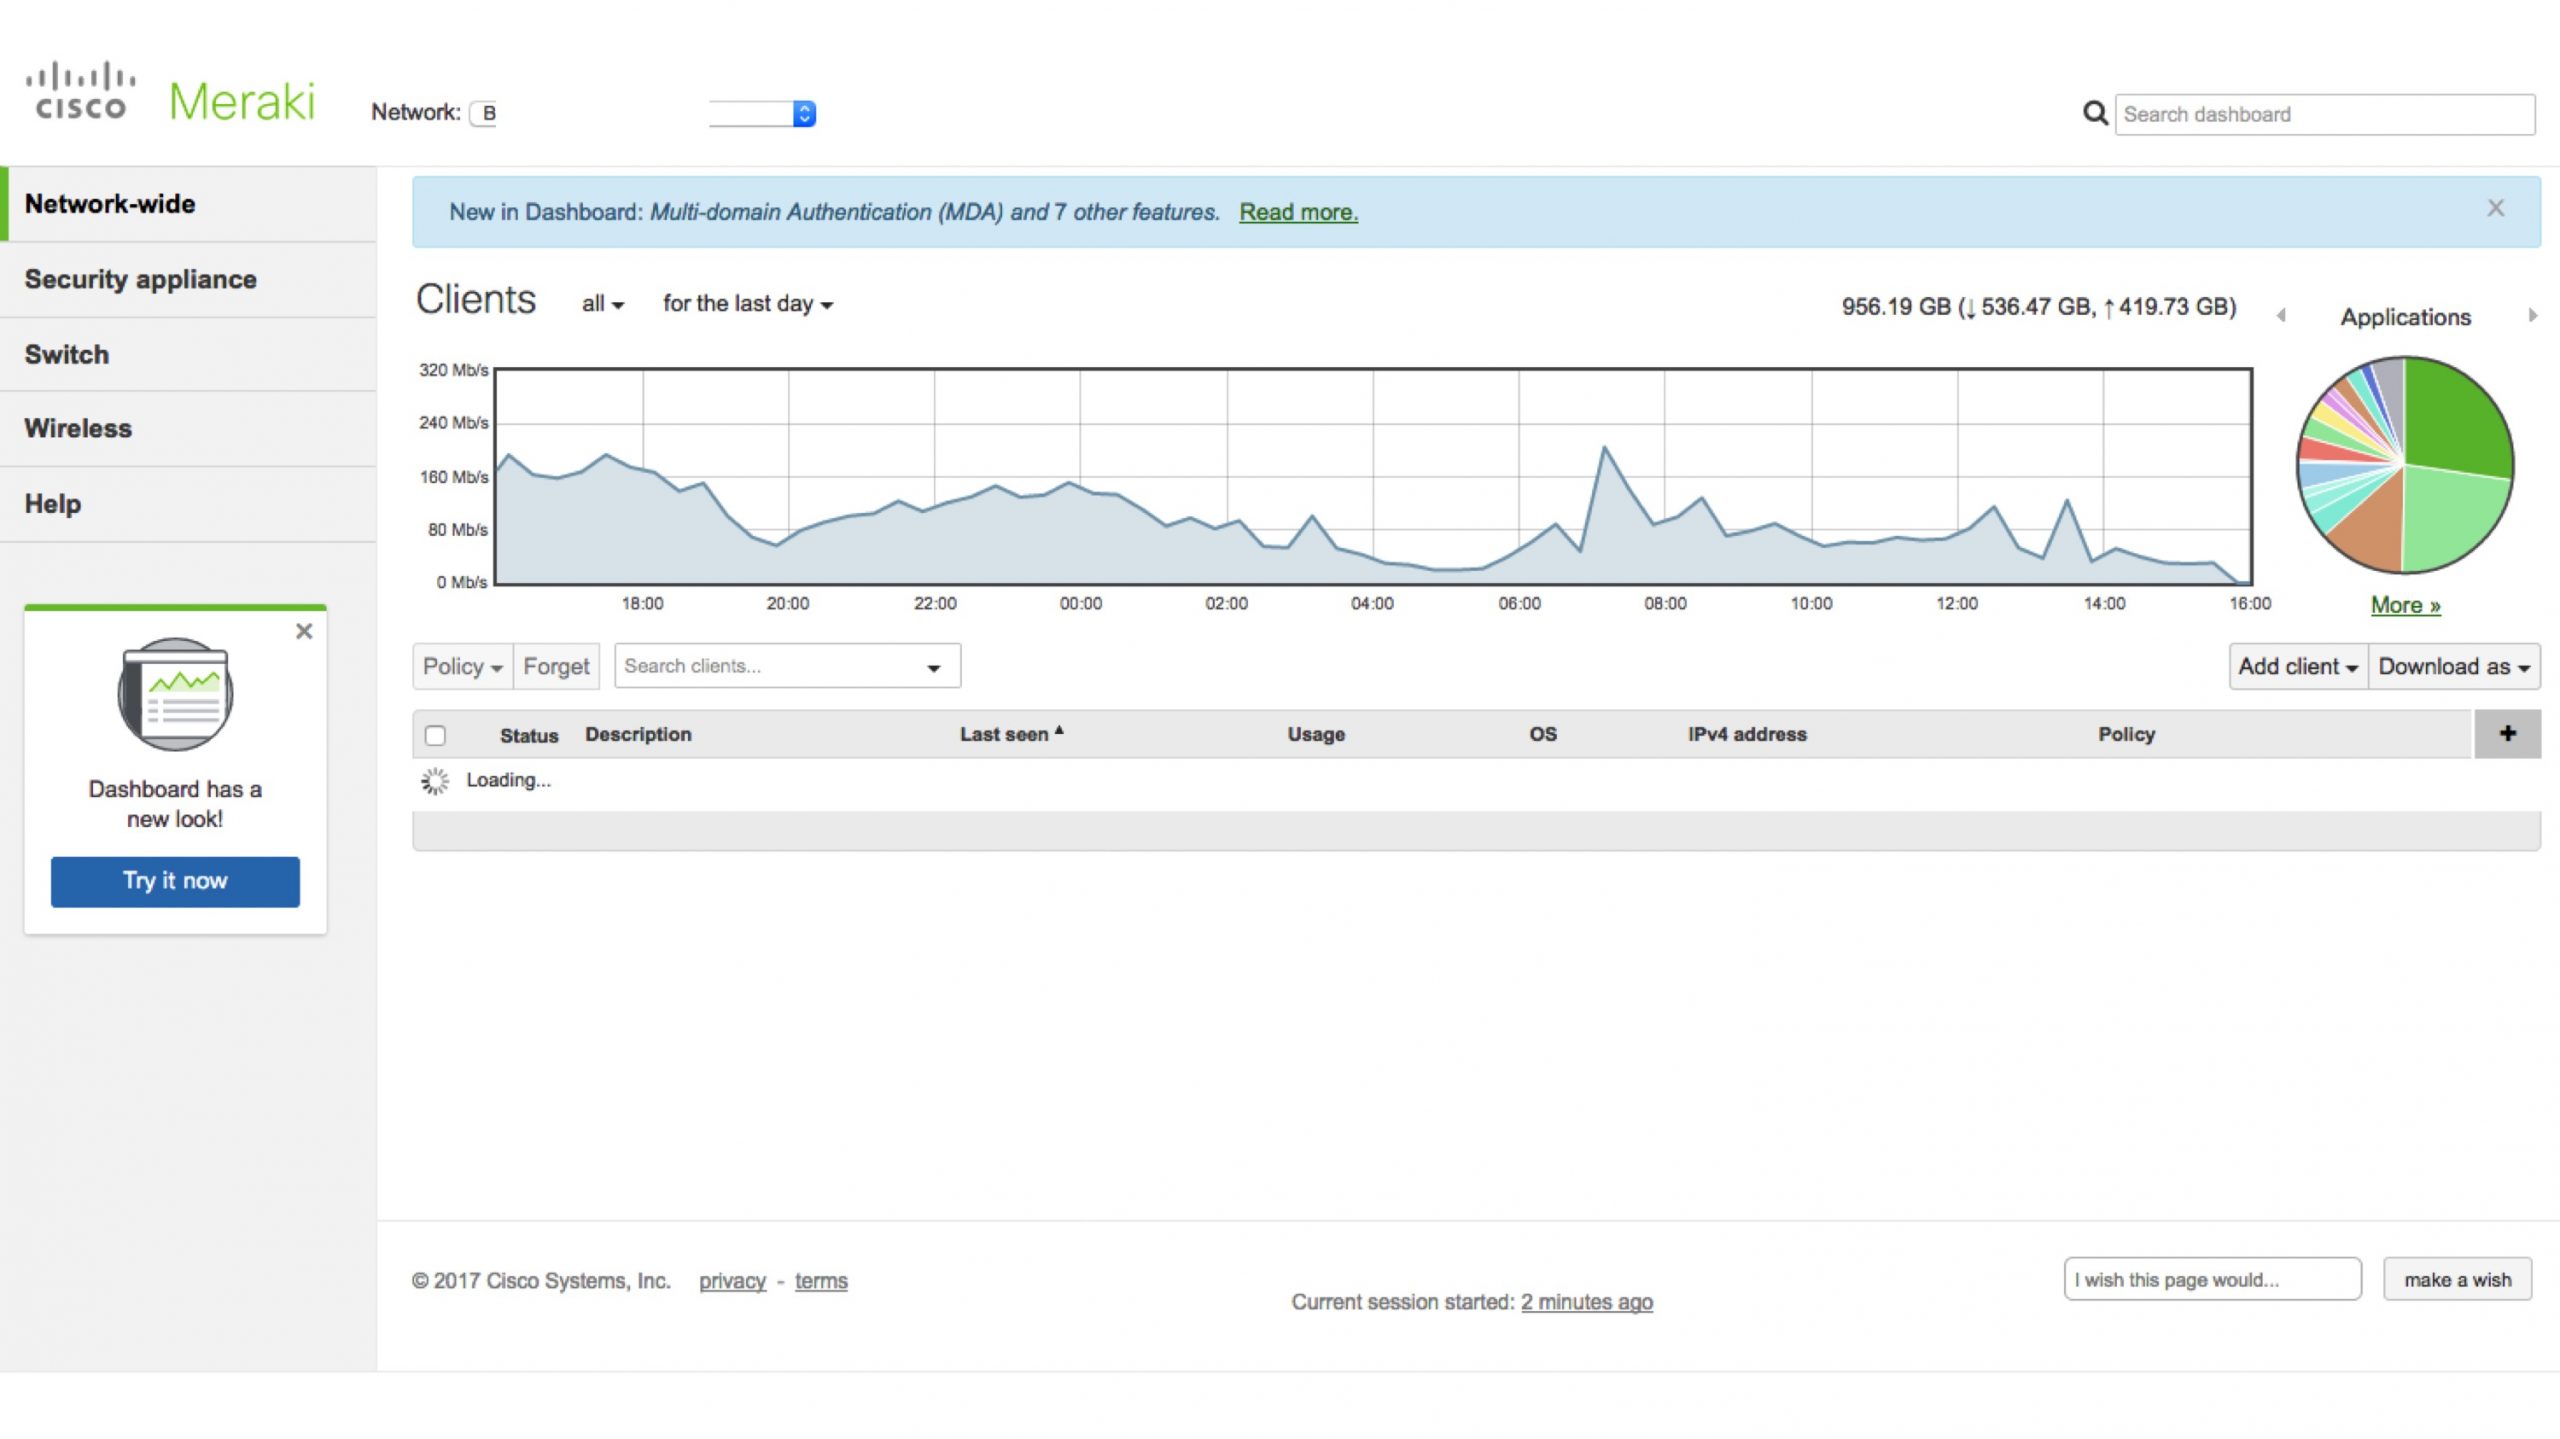
Task: Sort by the Last seen column
Action: point(1011,734)
